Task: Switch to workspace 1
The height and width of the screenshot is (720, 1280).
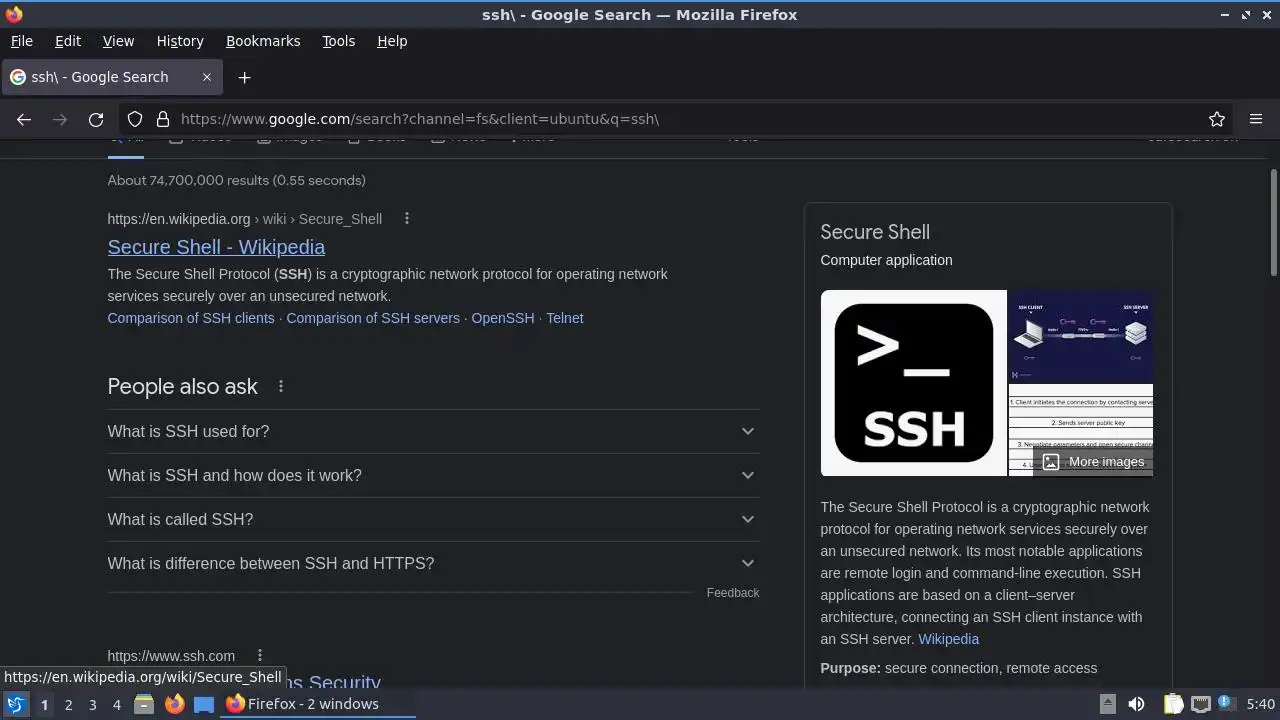Action: tap(44, 705)
